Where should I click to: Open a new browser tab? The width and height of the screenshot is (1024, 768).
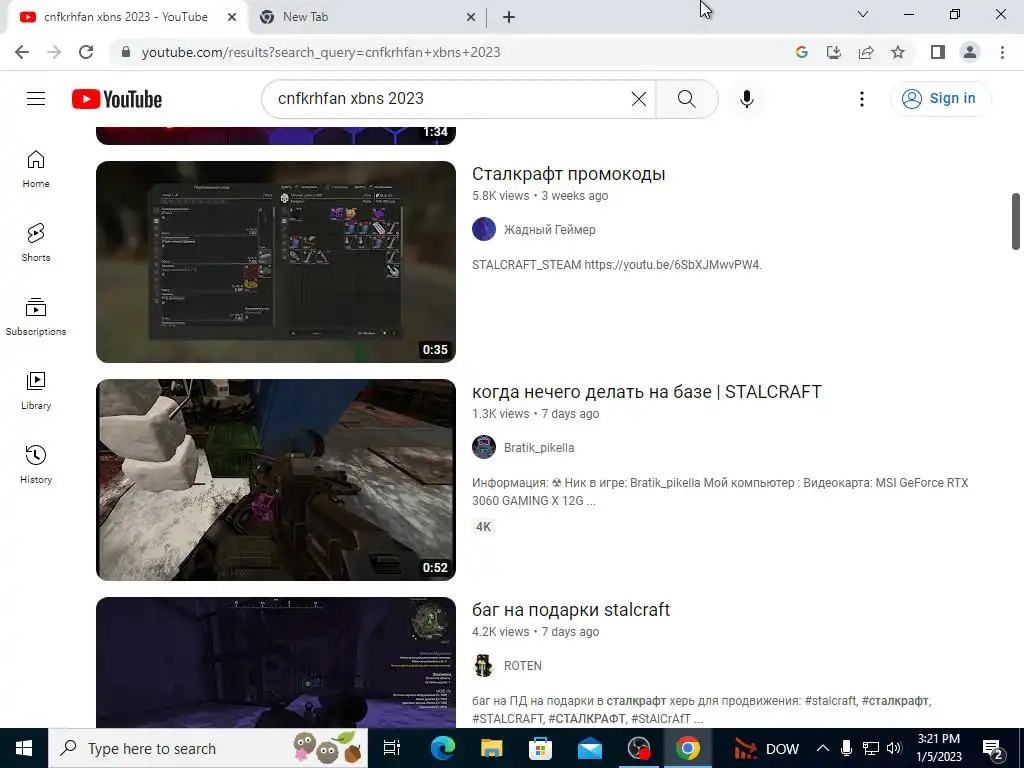point(509,17)
